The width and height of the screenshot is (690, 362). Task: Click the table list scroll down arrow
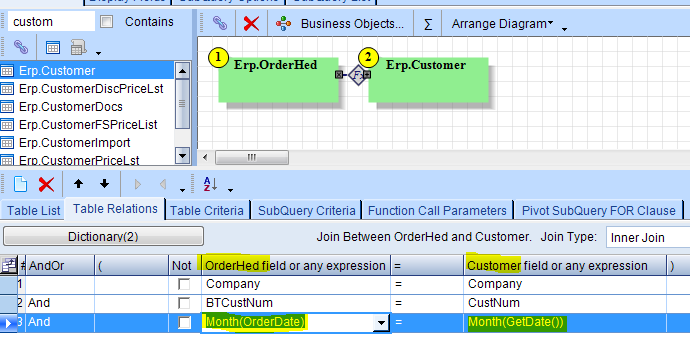(x=182, y=155)
